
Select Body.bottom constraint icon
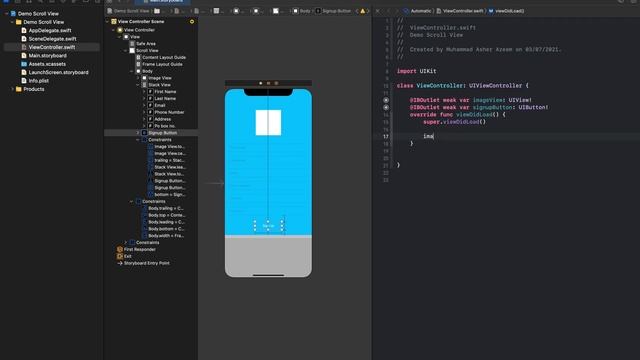pos(144,229)
